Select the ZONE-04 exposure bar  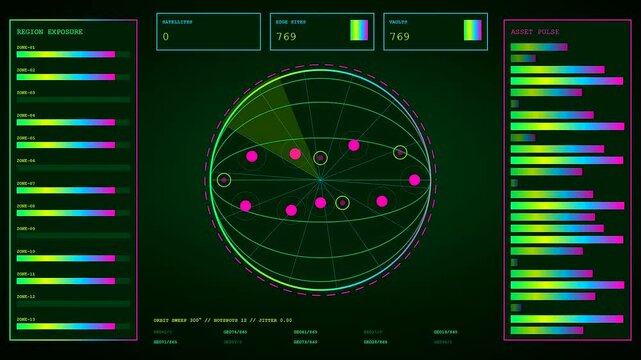tap(73, 122)
